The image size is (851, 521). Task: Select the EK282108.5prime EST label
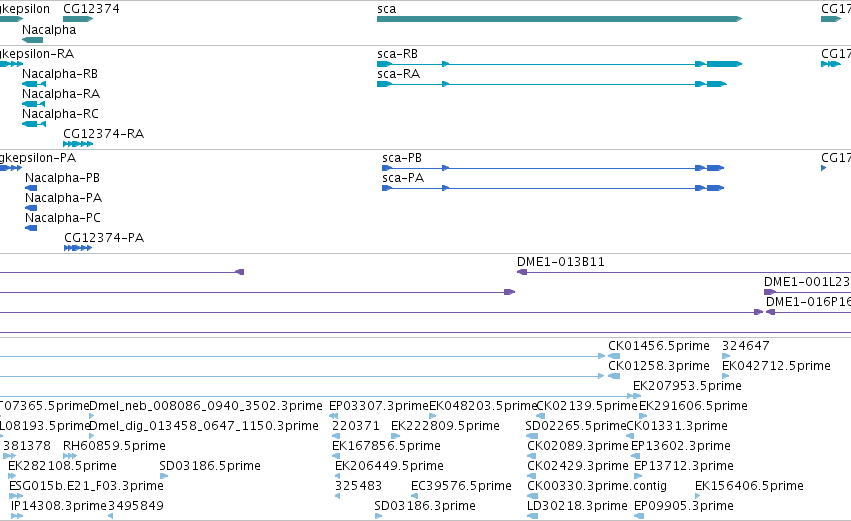(62, 467)
